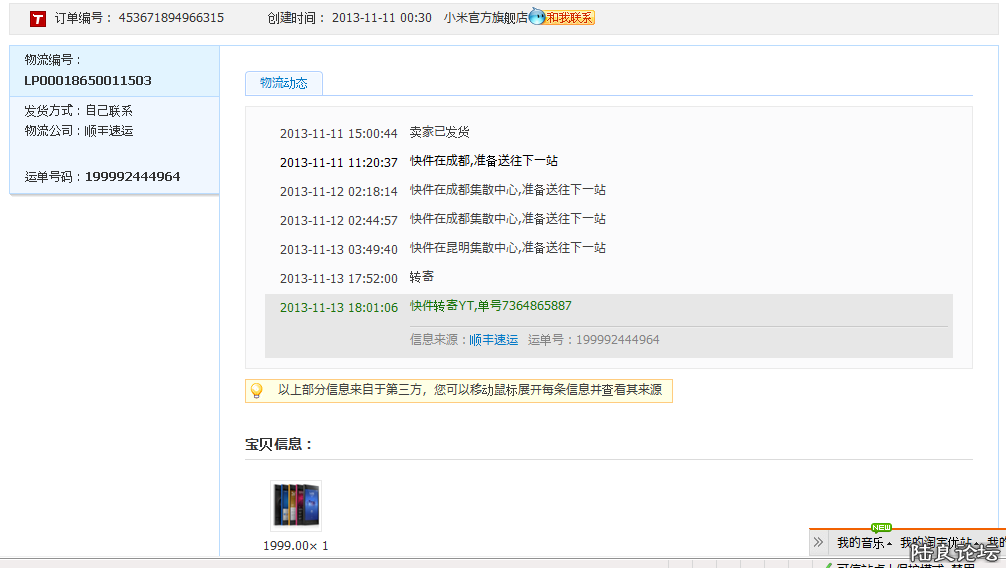Click the waybill number 199992444964 in sidebar
Image resolution: width=1006 pixels, height=568 pixels.
[x=132, y=177]
